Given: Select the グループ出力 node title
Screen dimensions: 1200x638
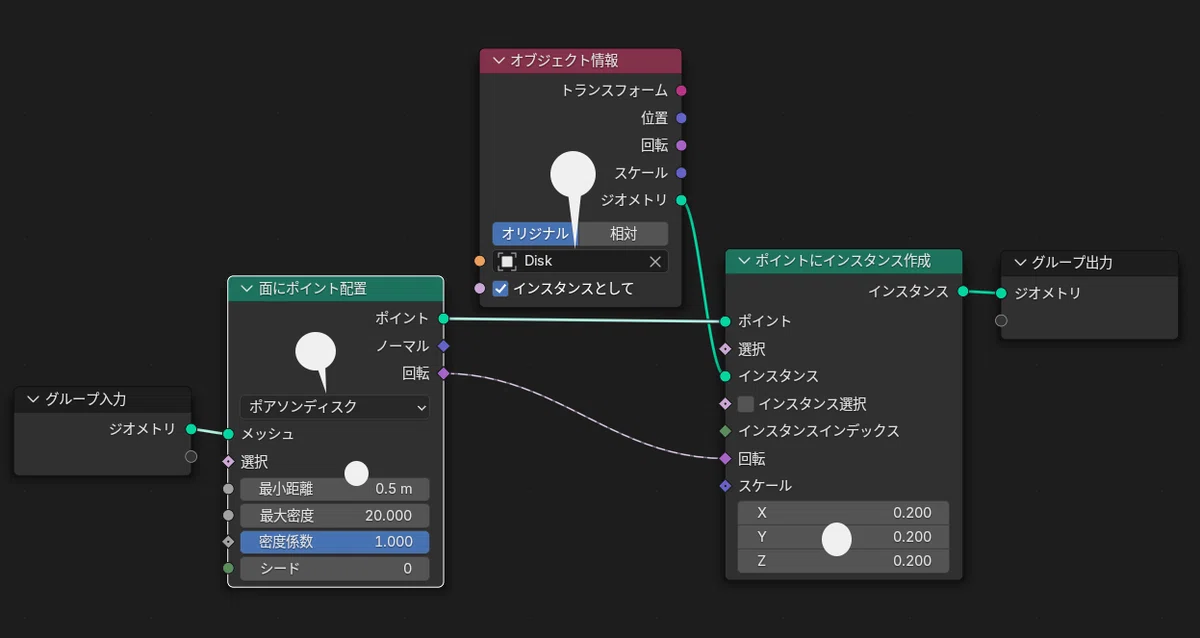Looking at the screenshot, I should [x=1072, y=263].
